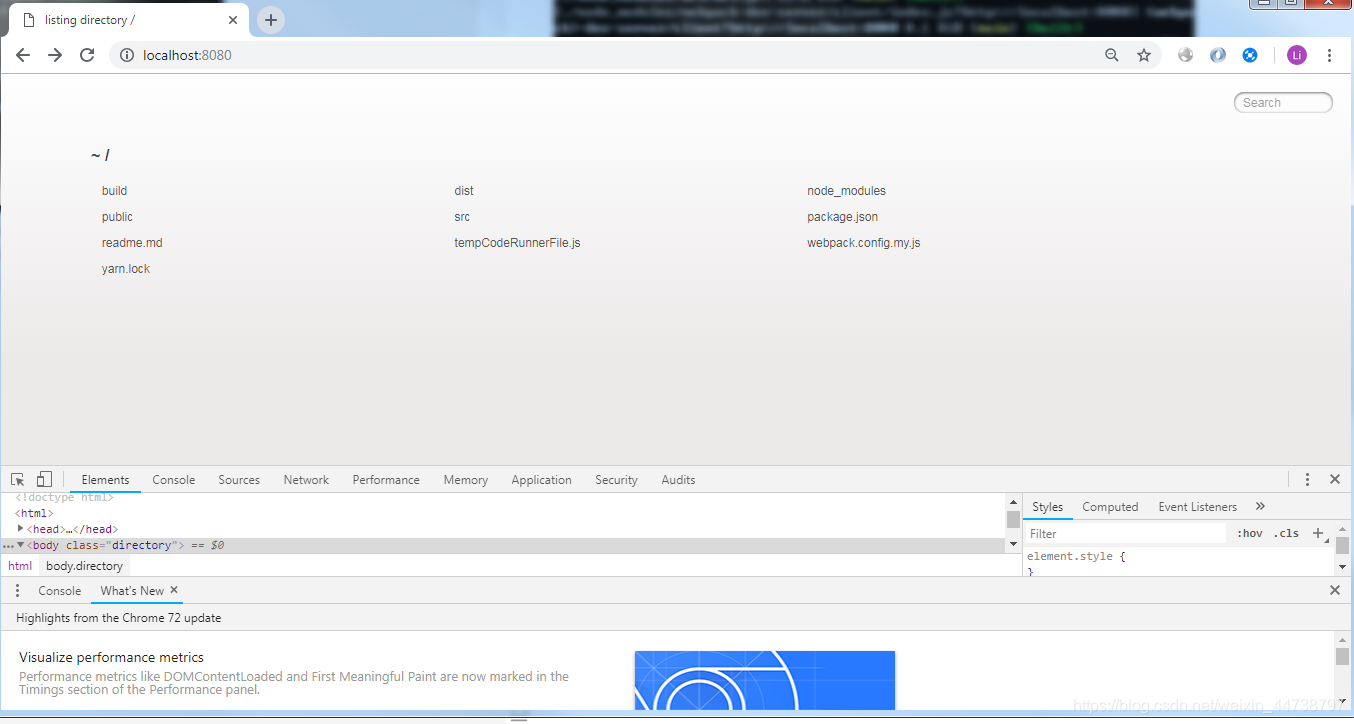Toggle the device toolbar
The width and height of the screenshot is (1354, 724).
point(44,480)
